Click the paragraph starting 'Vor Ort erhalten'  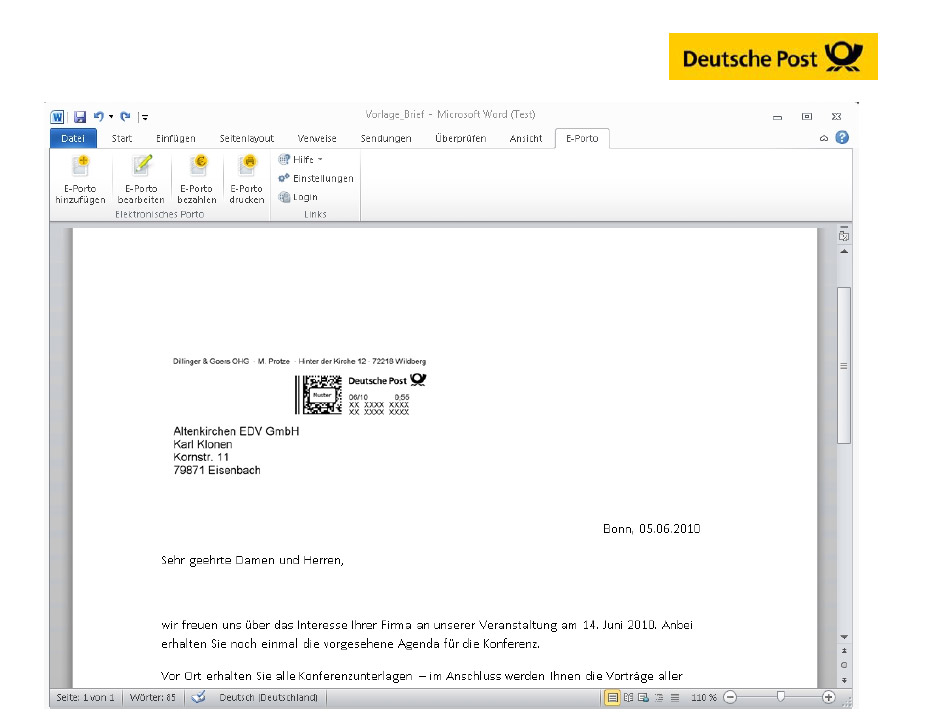[422, 676]
